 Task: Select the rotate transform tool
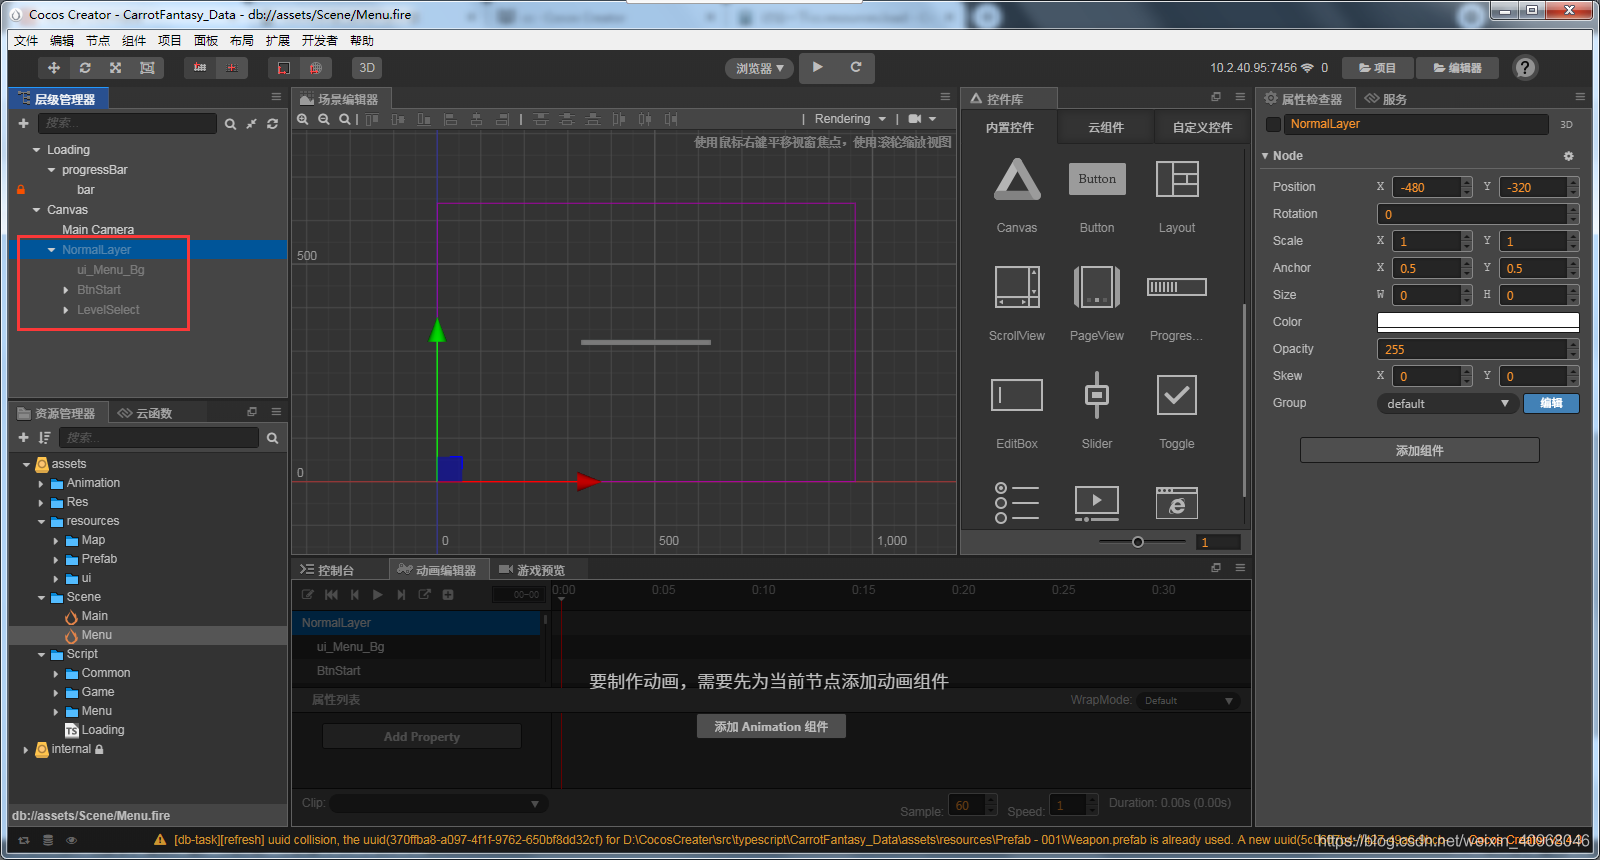click(85, 68)
